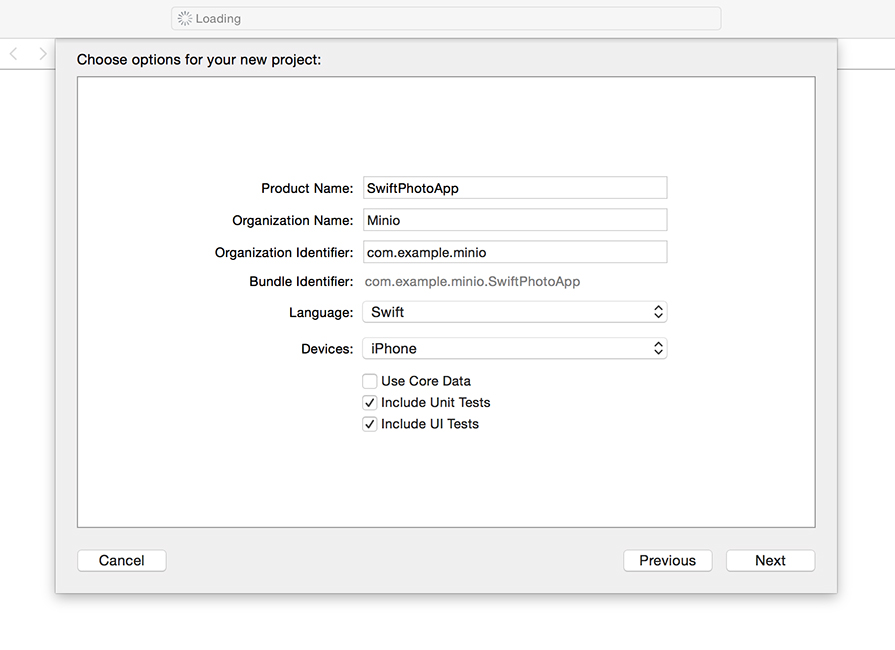Disable Include UI Tests option

(370, 424)
